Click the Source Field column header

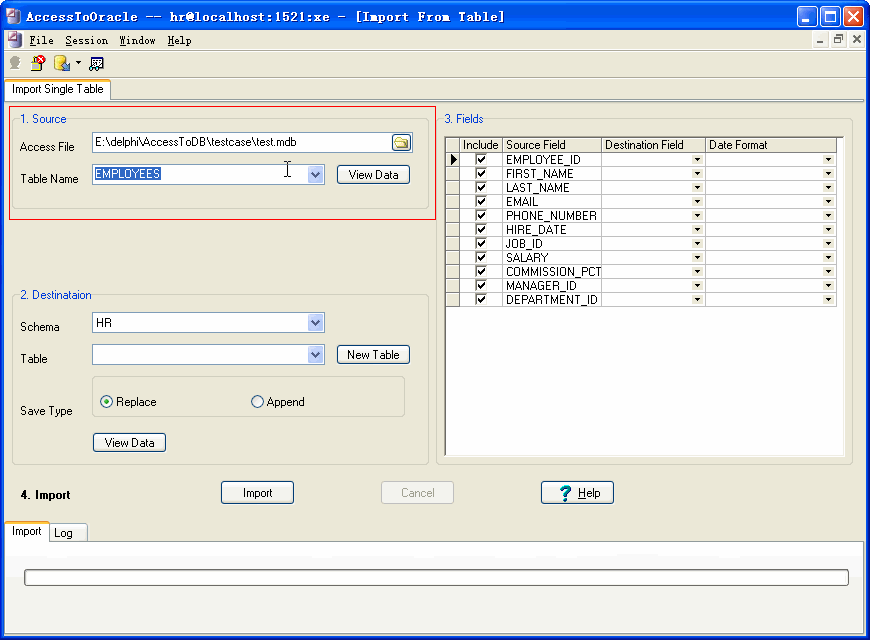(x=552, y=145)
